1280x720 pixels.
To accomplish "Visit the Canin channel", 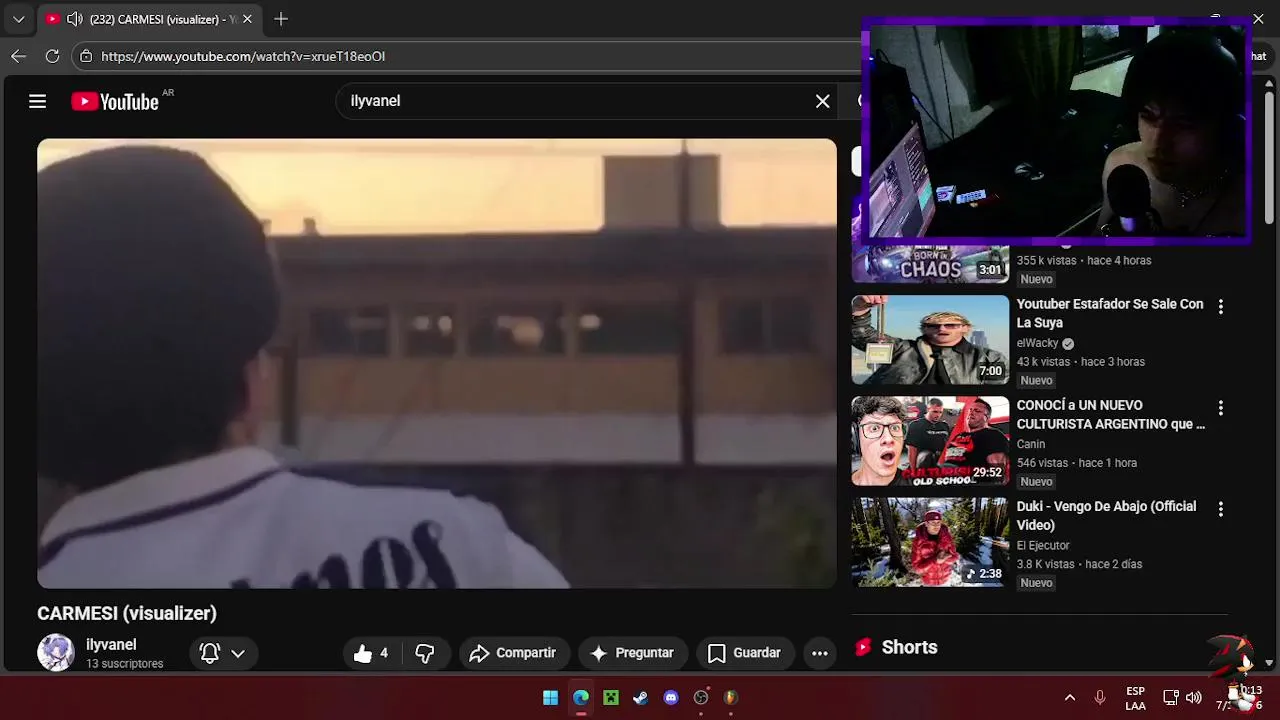I will [1031, 444].
